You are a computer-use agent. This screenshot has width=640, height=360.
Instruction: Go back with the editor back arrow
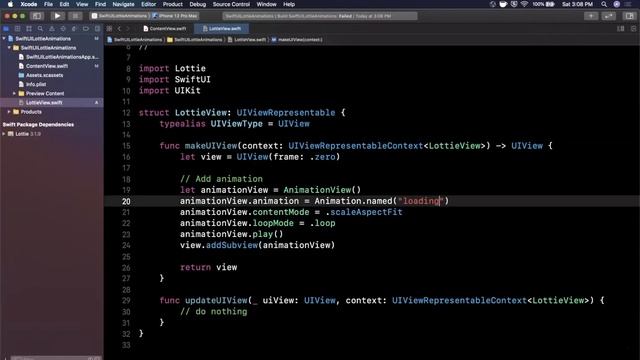point(119,29)
